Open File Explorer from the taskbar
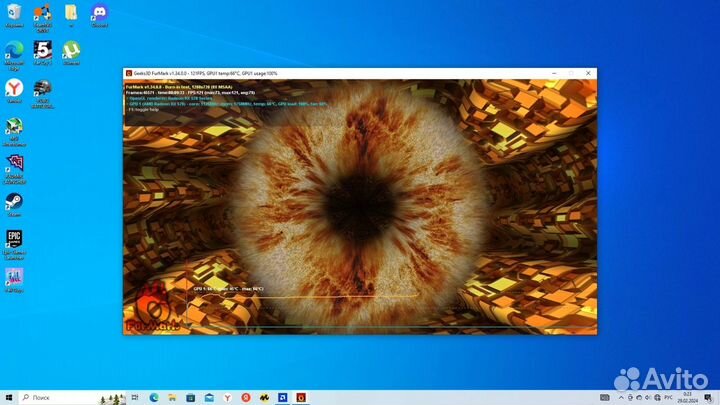This screenshot has height=405, width=720. tap(174, 397)
